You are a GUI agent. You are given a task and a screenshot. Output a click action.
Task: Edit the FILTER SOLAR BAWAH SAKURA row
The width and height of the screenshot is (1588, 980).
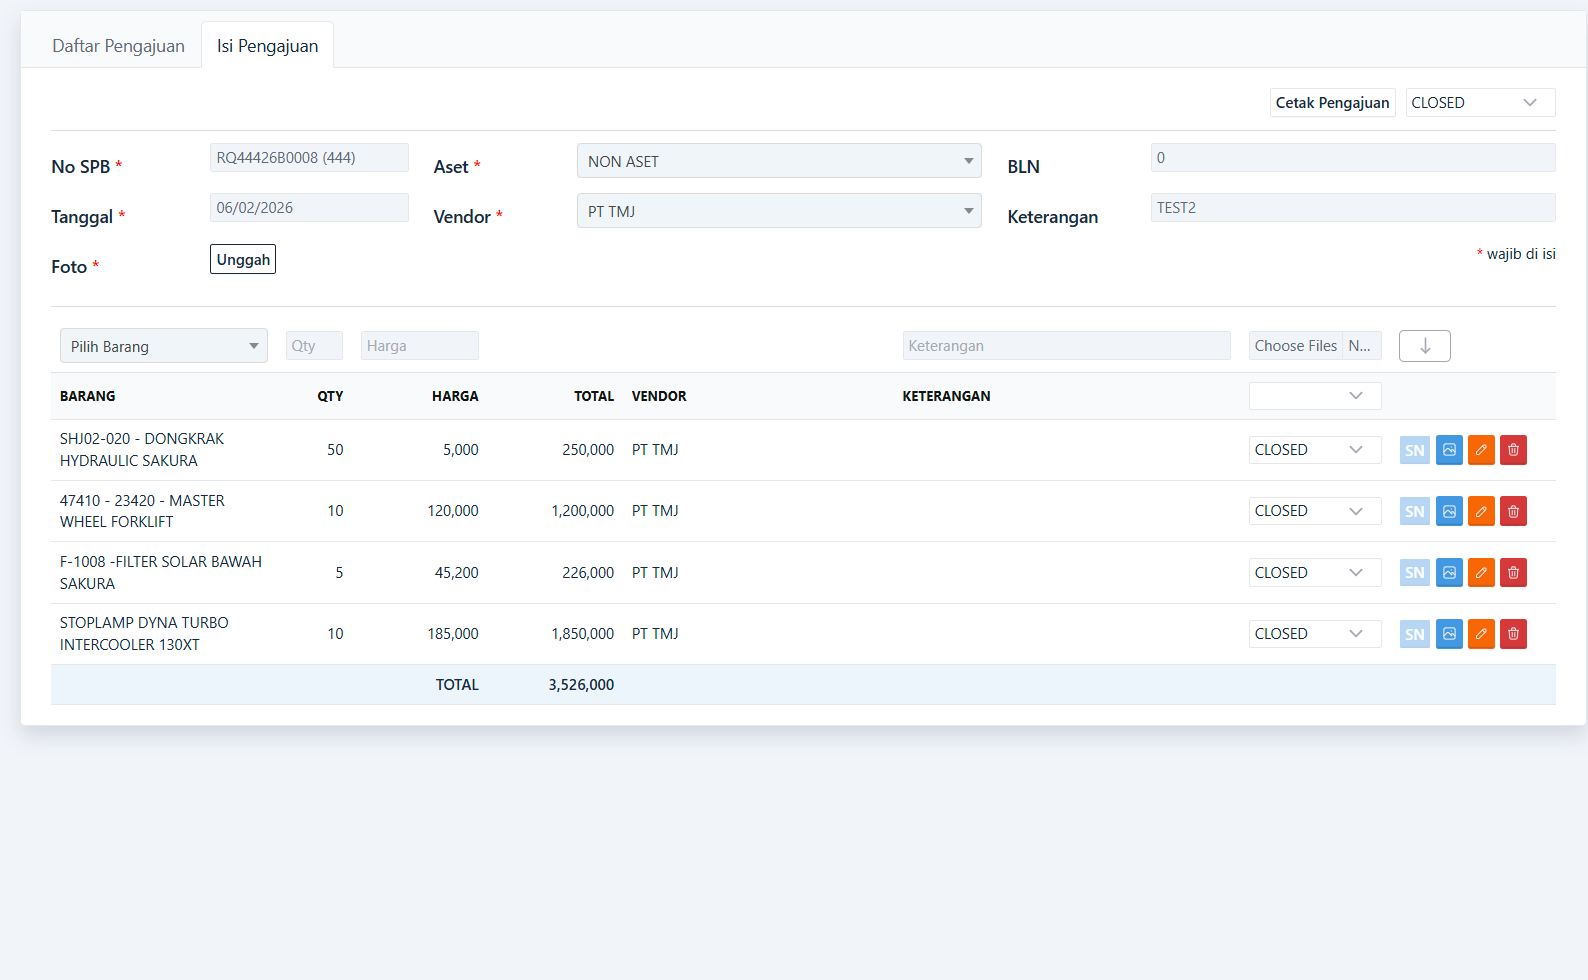coord(1481,573)
